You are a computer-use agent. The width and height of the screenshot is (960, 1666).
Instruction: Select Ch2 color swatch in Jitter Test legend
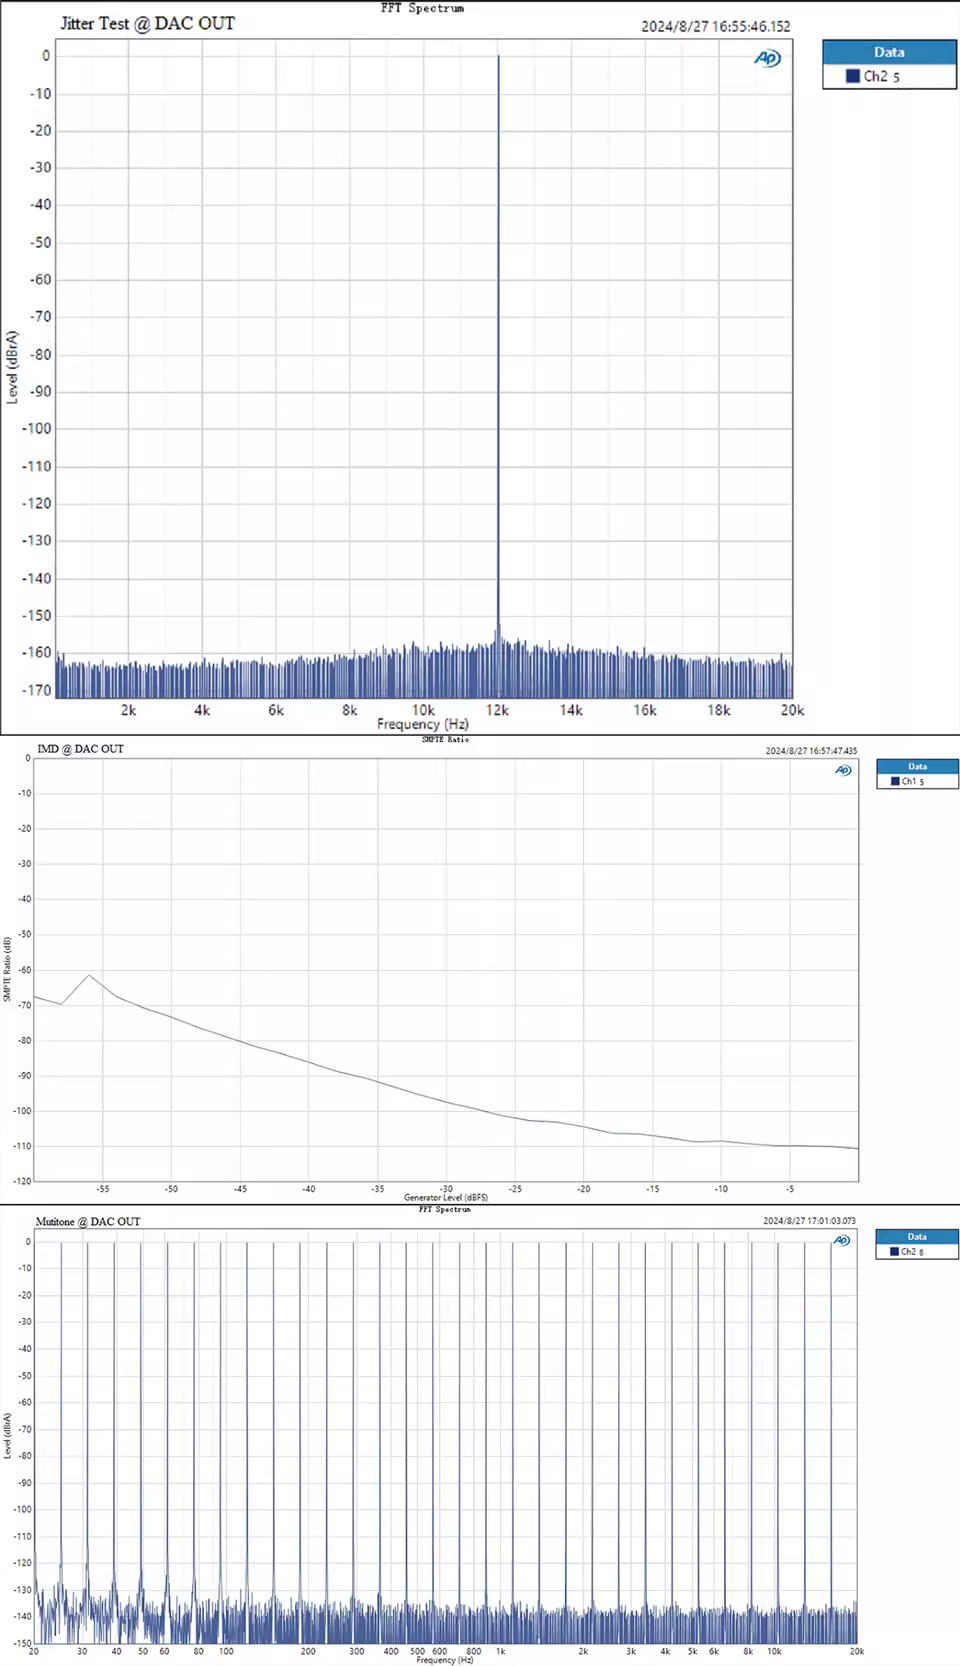[x=853, y=76]
